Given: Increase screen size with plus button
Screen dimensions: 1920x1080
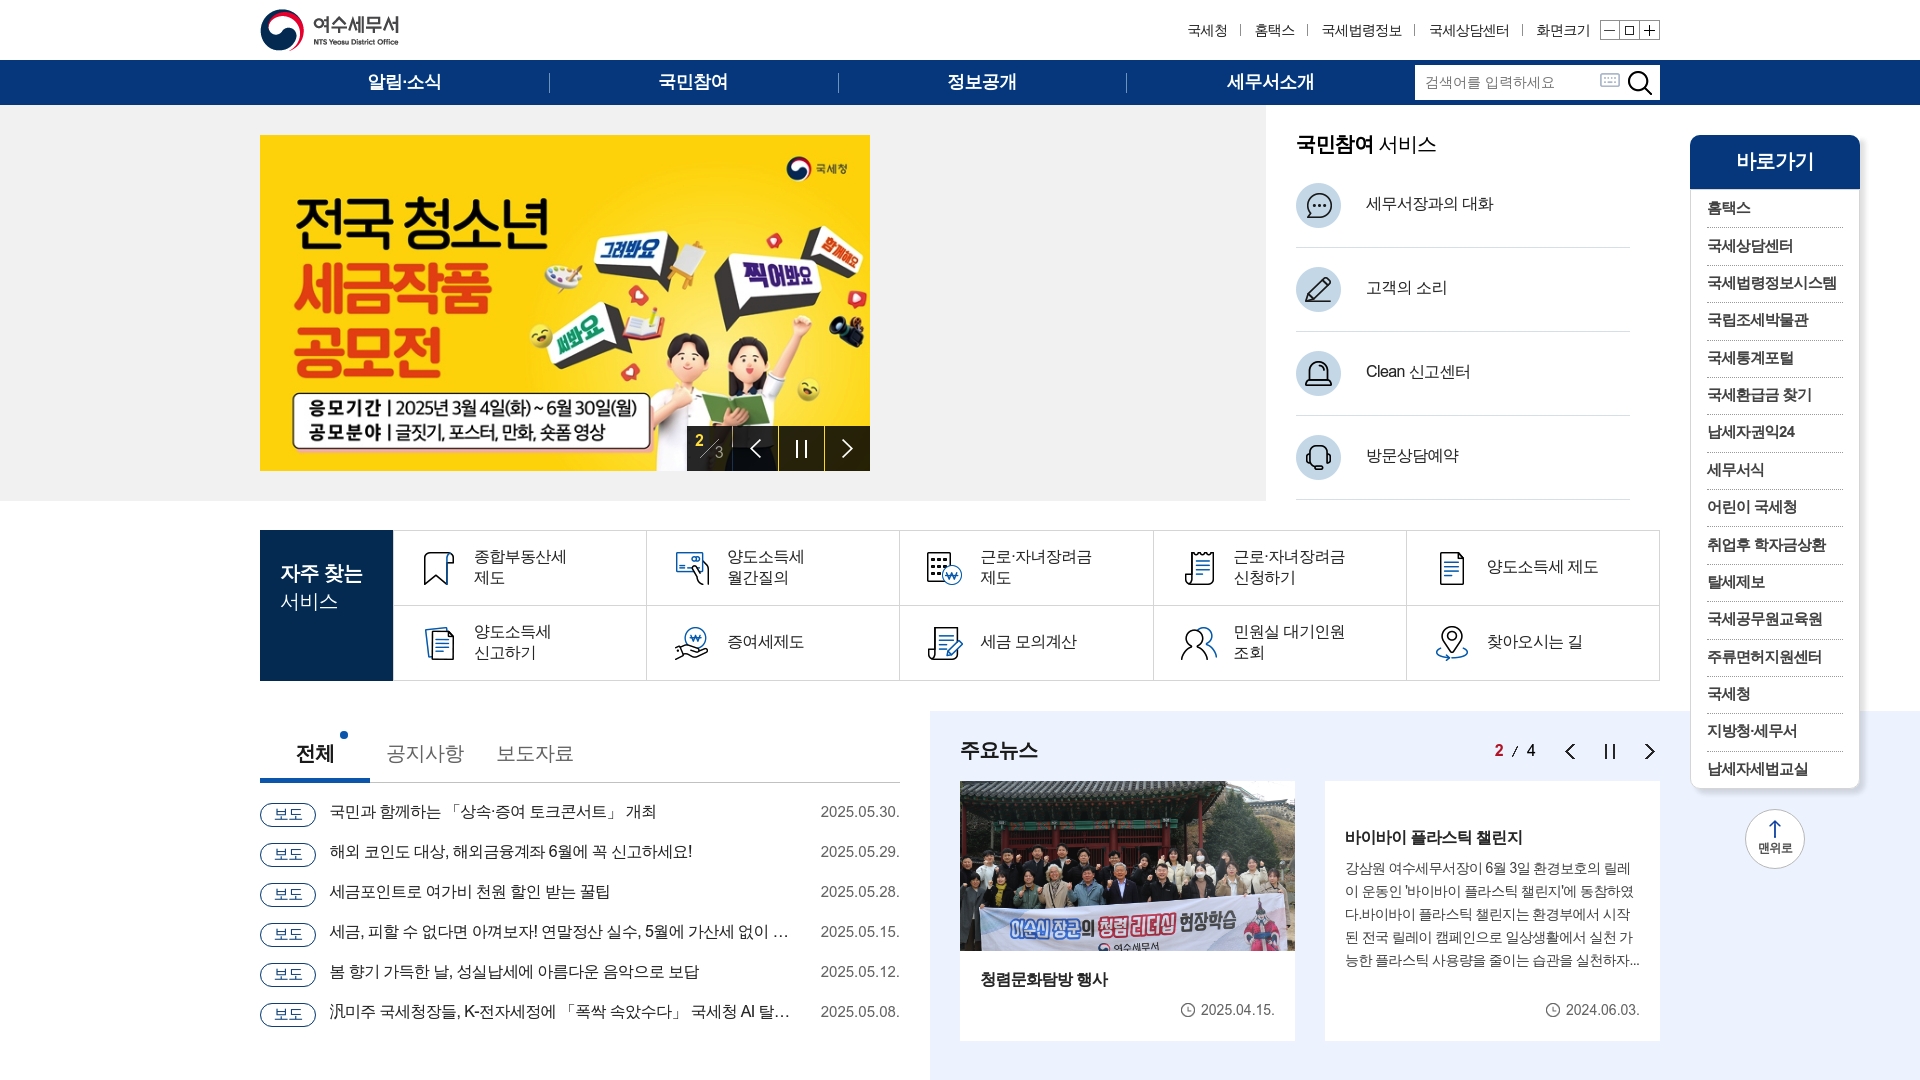Looking at the screenshot, I should pyautogui.click(x=1649, y=30).
